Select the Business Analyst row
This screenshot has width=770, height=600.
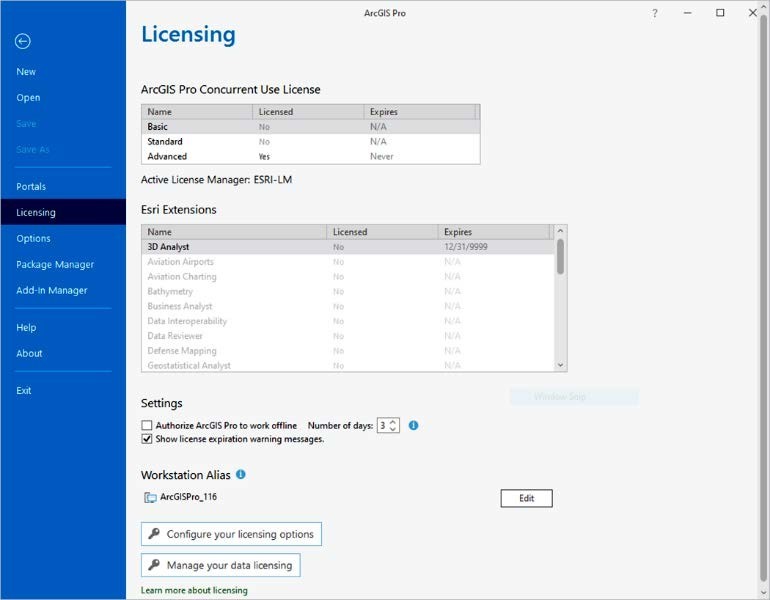(x=348, y=306)
